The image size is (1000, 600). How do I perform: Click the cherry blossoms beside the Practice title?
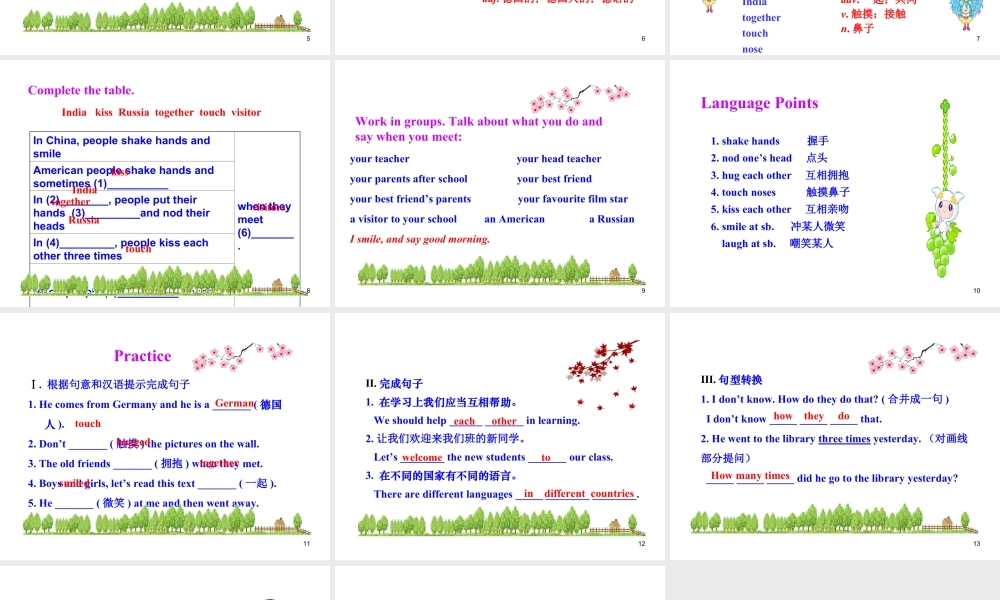pyautogui.click(x=241, y=357)
